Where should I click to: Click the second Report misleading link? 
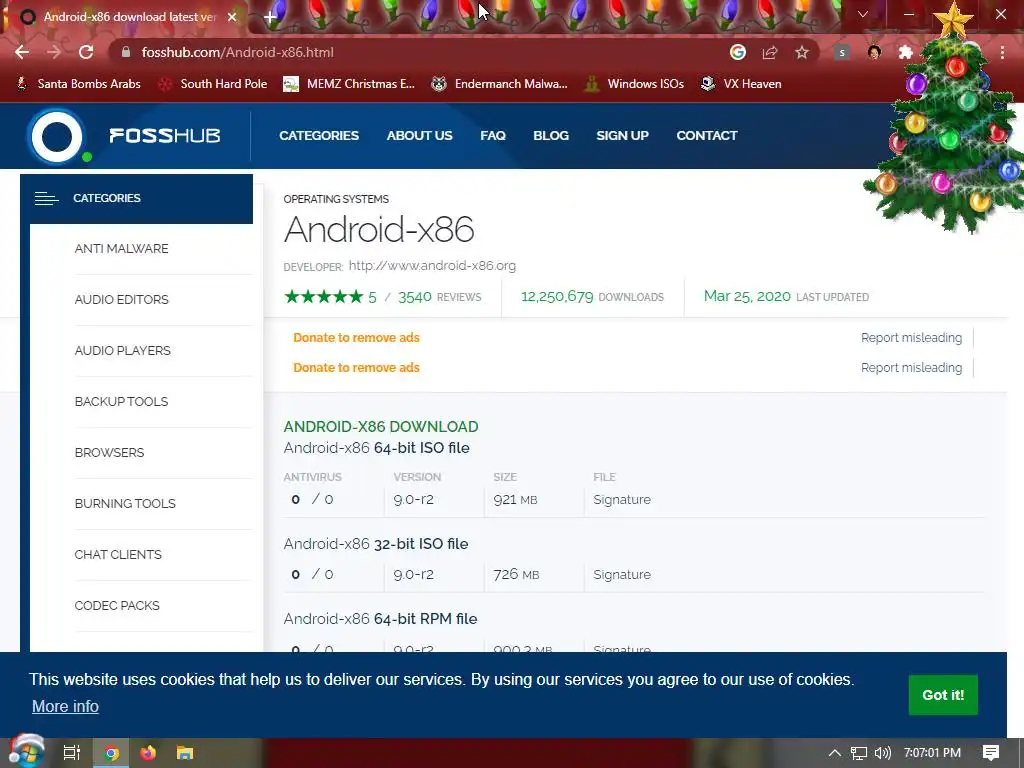coord(911,368)
